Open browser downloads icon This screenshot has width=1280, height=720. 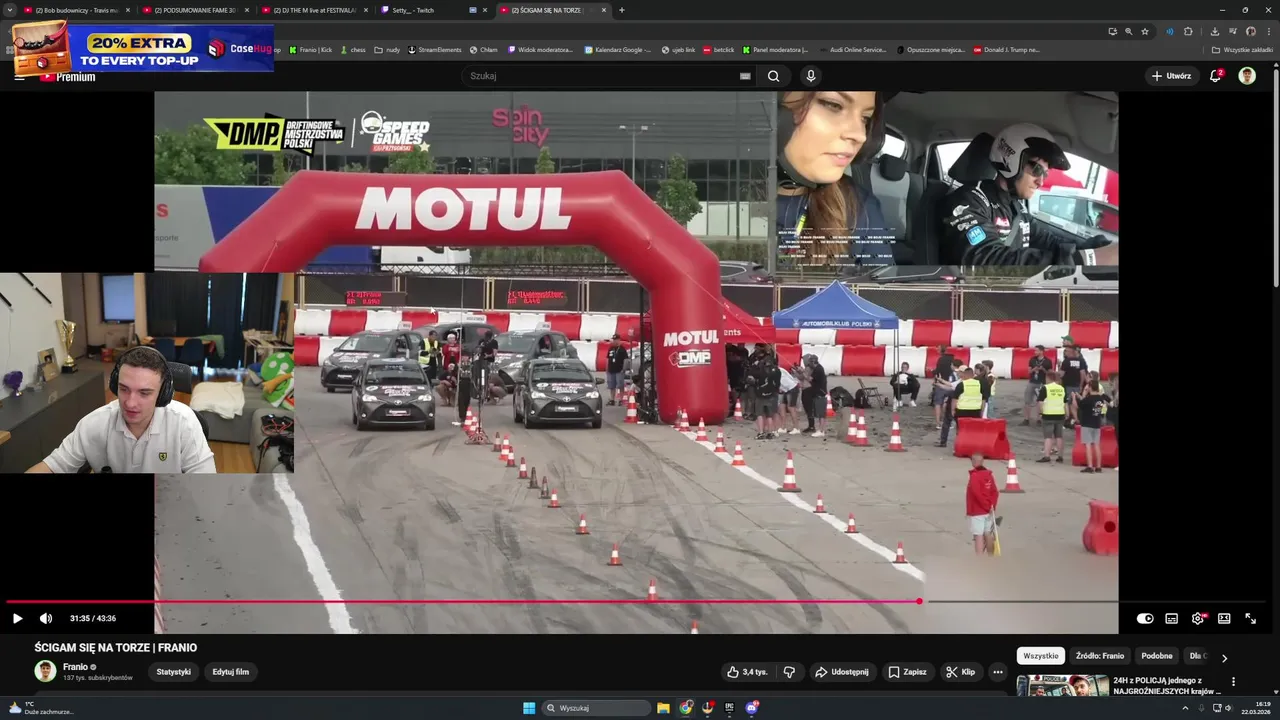tap(1215, 31)
